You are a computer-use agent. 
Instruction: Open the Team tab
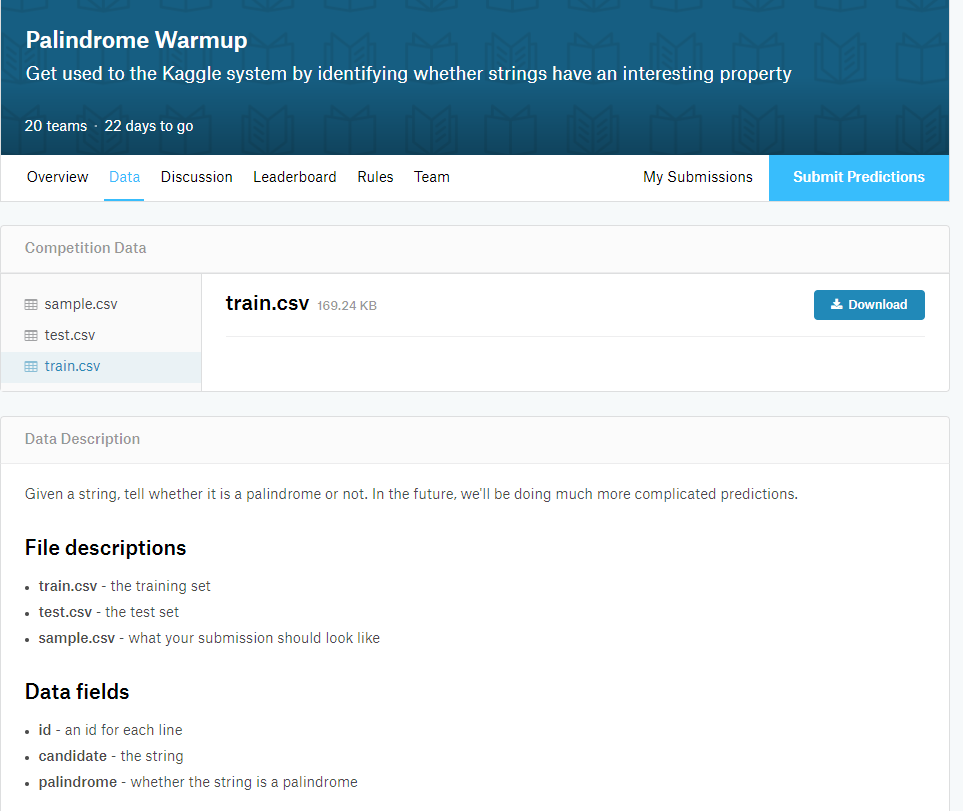point(432,177)
